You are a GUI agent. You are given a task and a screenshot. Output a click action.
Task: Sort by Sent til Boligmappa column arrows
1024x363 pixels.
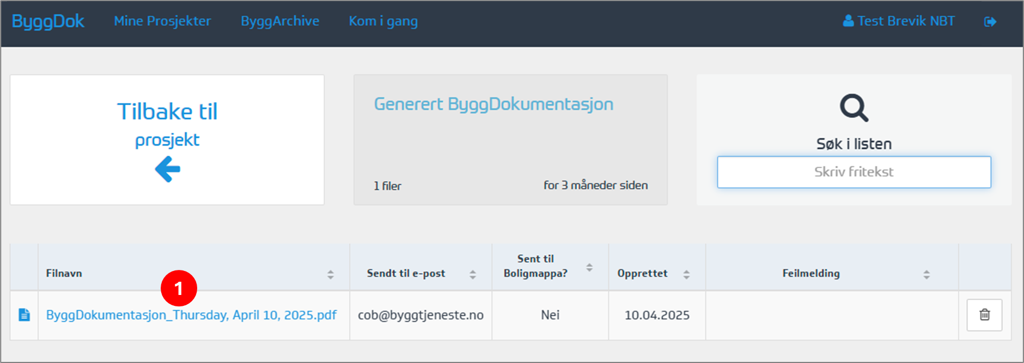click(x=589, y=267)
